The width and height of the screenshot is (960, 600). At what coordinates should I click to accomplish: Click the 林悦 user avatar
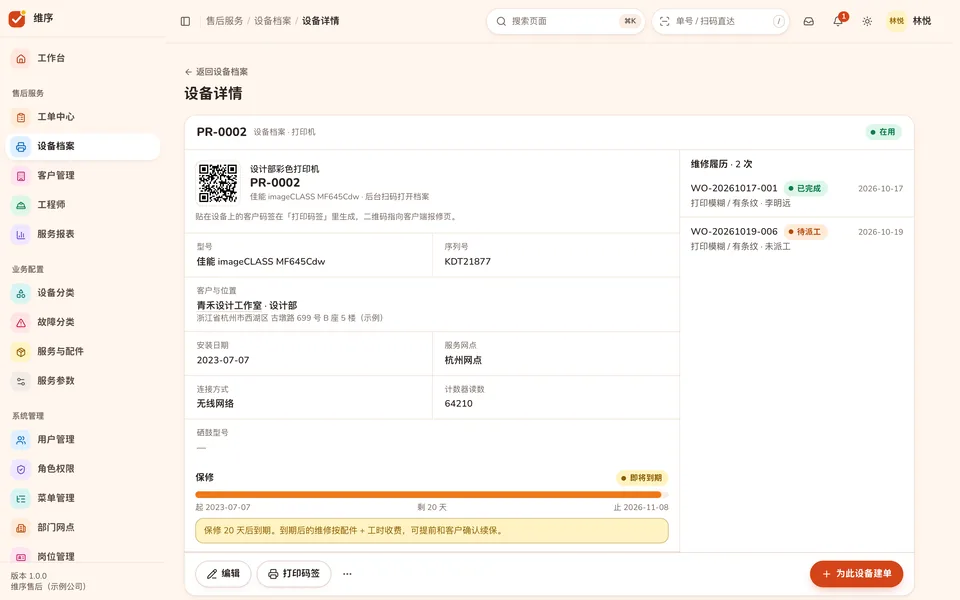(x=896, y=21)
